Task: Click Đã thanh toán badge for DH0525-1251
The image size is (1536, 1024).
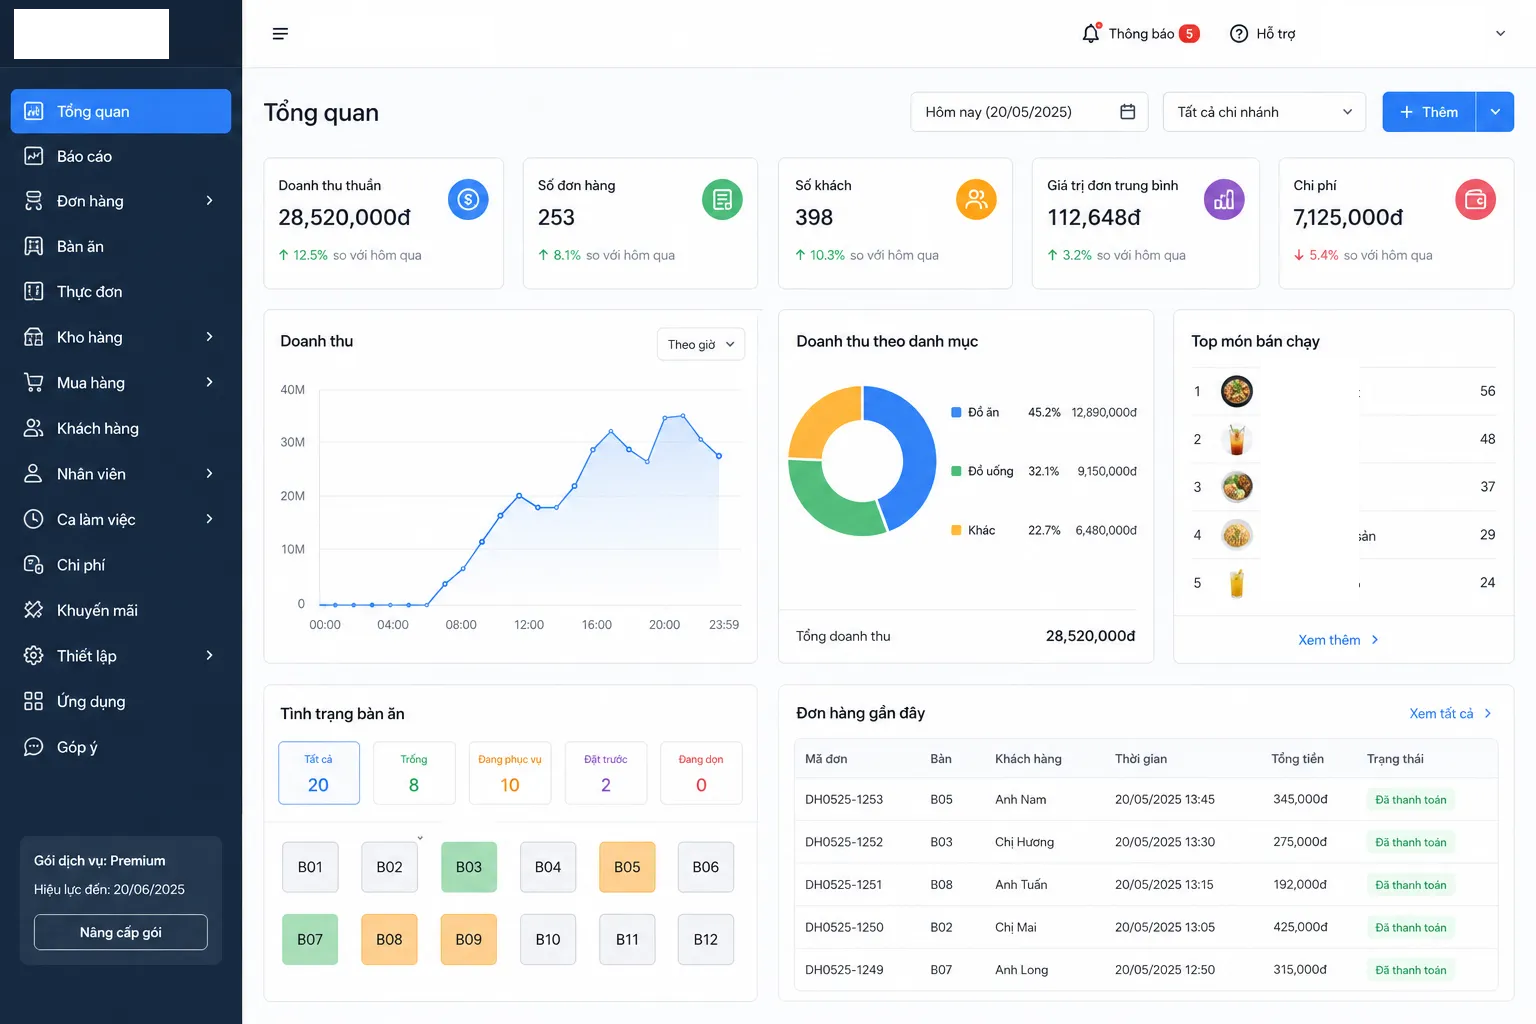Action: pos(1411,885)
